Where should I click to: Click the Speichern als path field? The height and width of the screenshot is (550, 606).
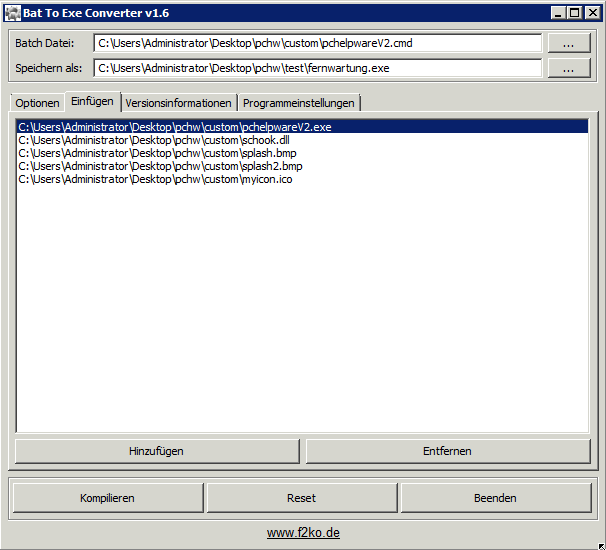[x=317, y=68]
